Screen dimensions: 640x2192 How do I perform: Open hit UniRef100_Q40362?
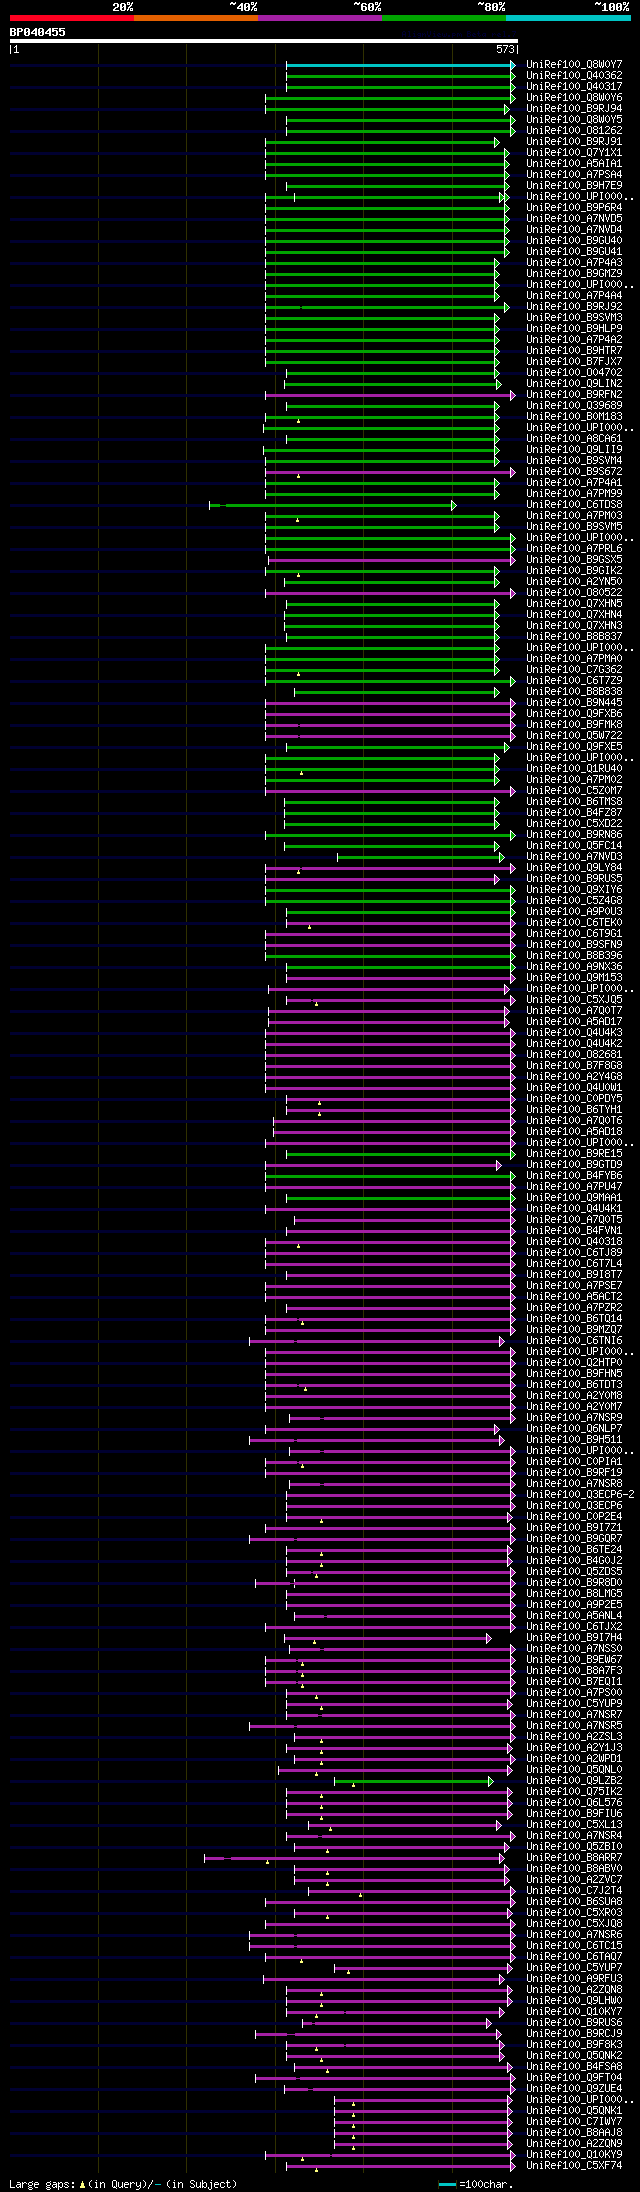[574, 76]
